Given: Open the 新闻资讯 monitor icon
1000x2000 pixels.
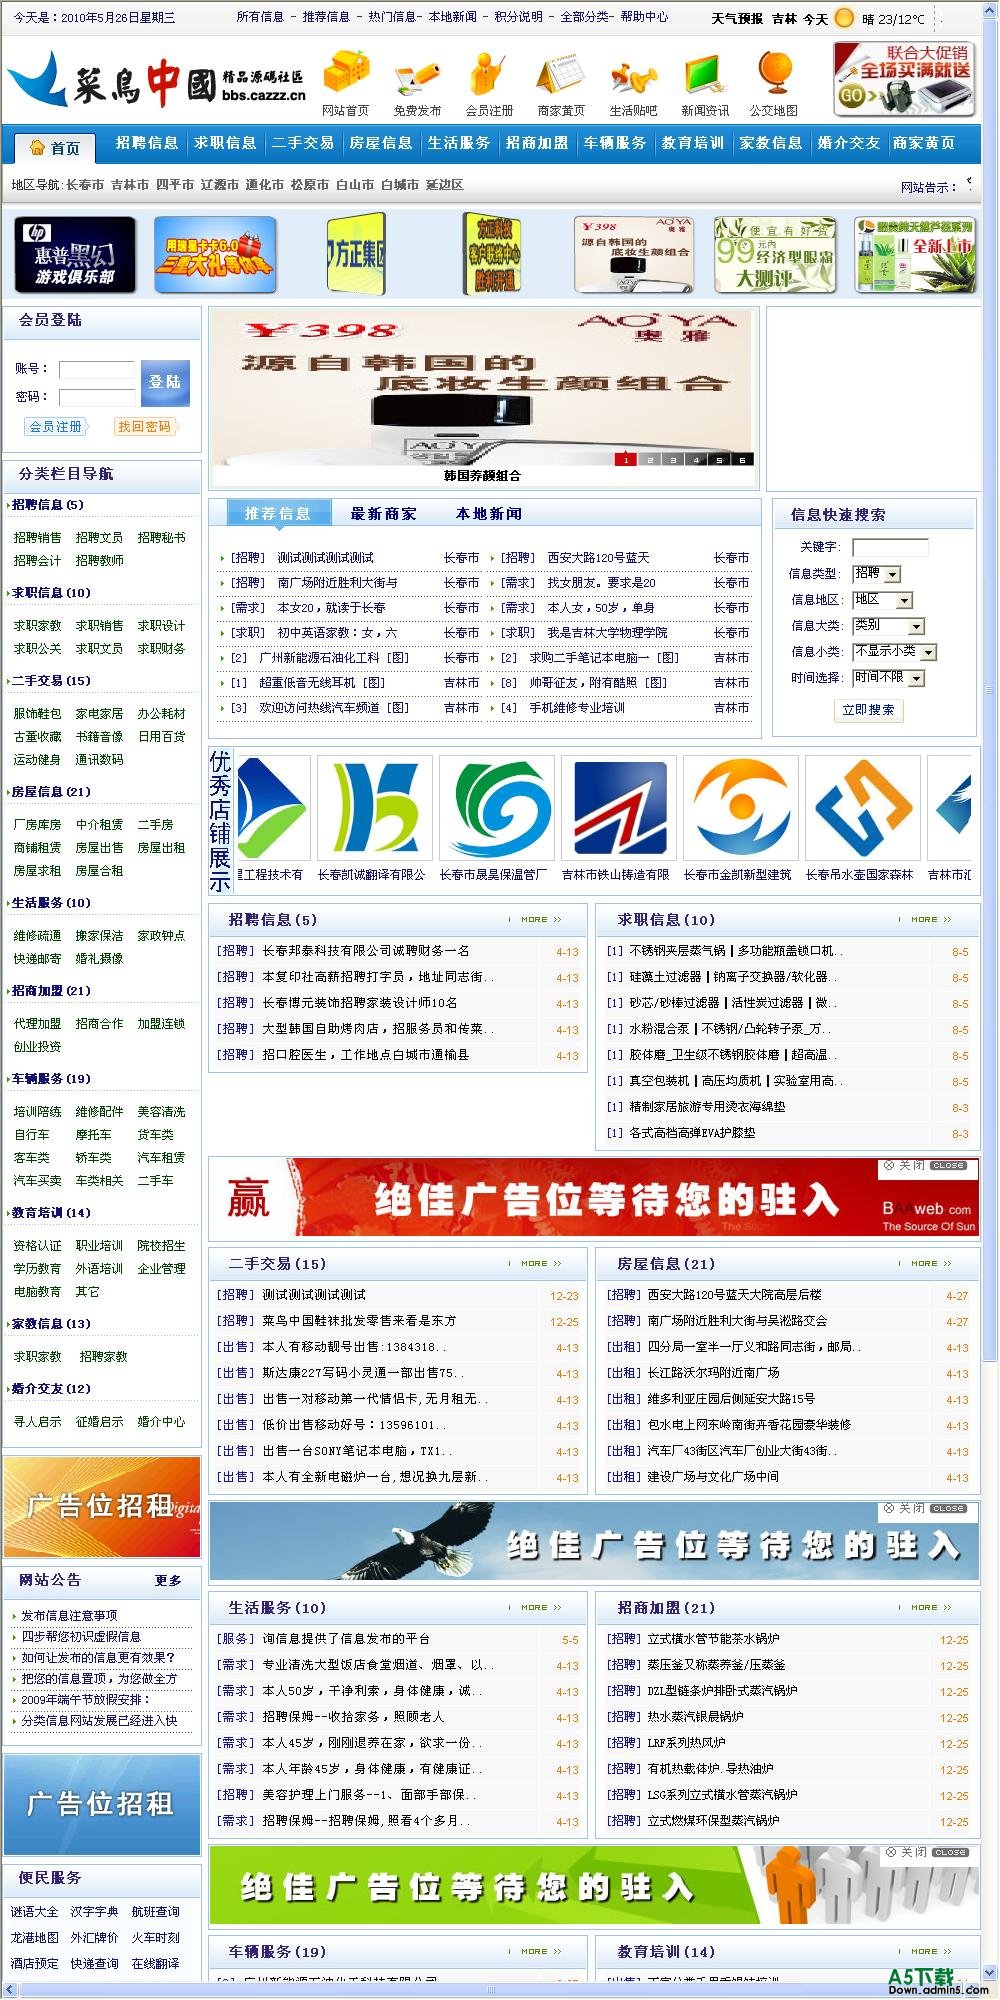Looking at the screenshot, I should point(704,76).
